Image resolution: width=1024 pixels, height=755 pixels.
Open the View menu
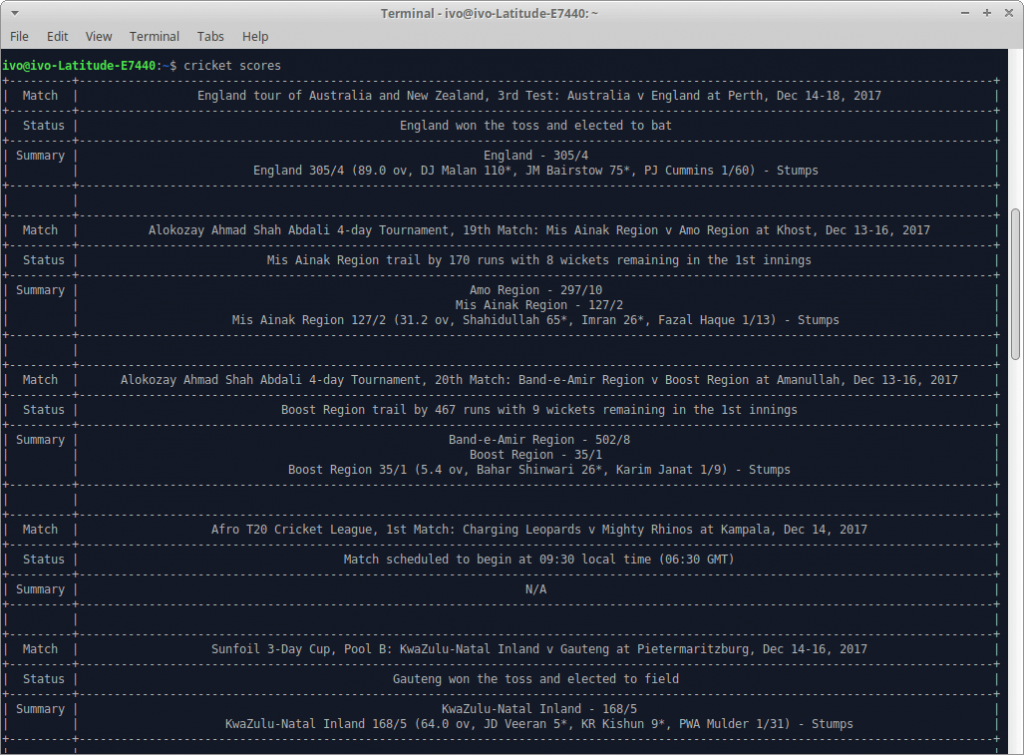tap(99, 36)
